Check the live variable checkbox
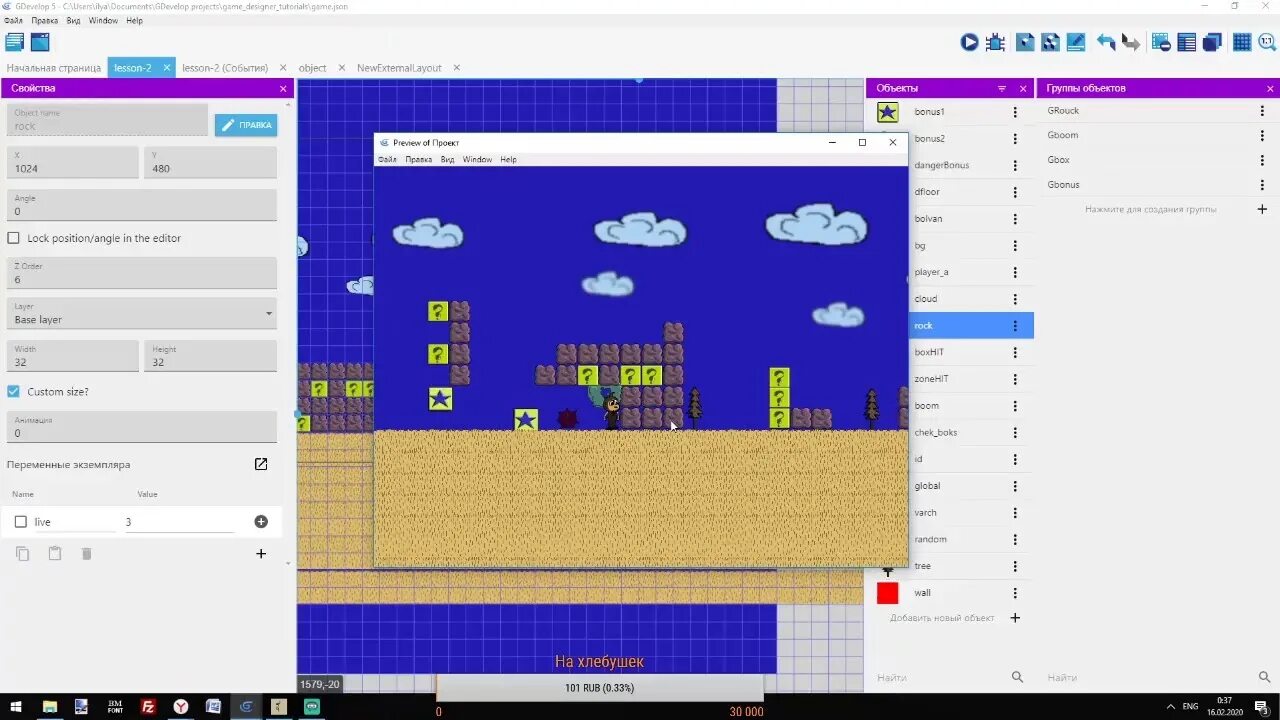Viewport: 1280px width, 720px height. coord(21,522)
